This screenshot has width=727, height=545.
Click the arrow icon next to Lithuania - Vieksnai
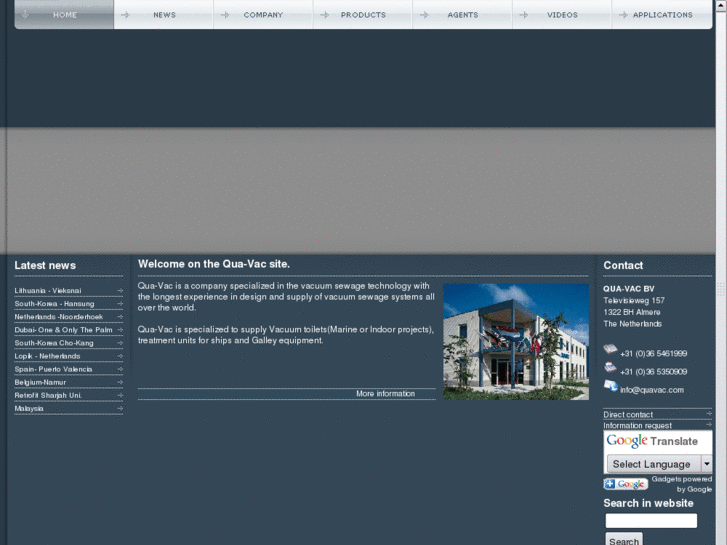coord(120,290)
